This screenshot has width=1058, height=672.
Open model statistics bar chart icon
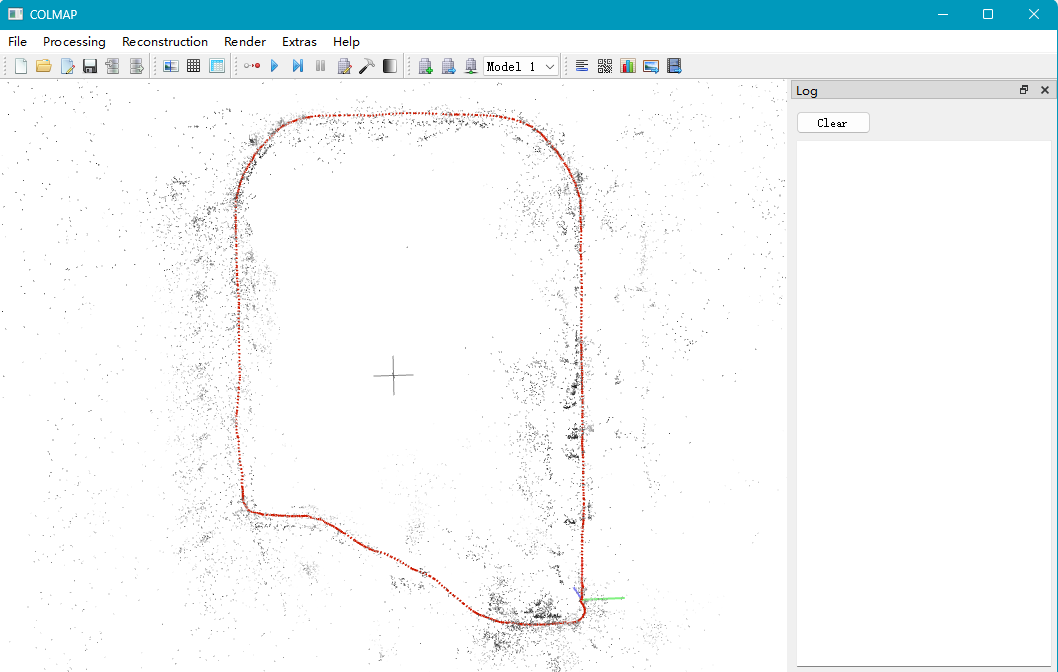[x=628, y=66]
